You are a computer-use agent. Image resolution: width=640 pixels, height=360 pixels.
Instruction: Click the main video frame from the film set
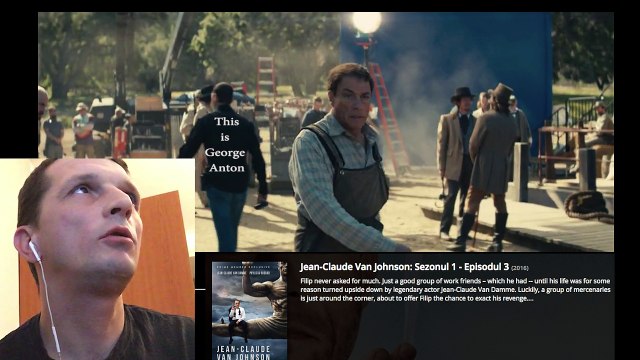pyautogui.click(x=326, y=131)
